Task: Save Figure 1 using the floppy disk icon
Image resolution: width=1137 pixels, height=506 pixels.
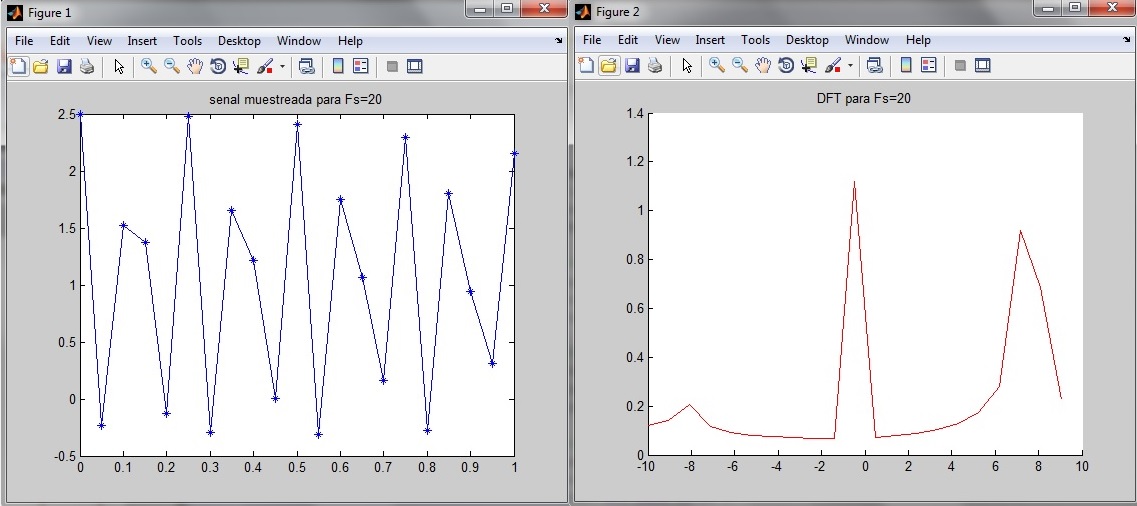Action: [64, 66]
